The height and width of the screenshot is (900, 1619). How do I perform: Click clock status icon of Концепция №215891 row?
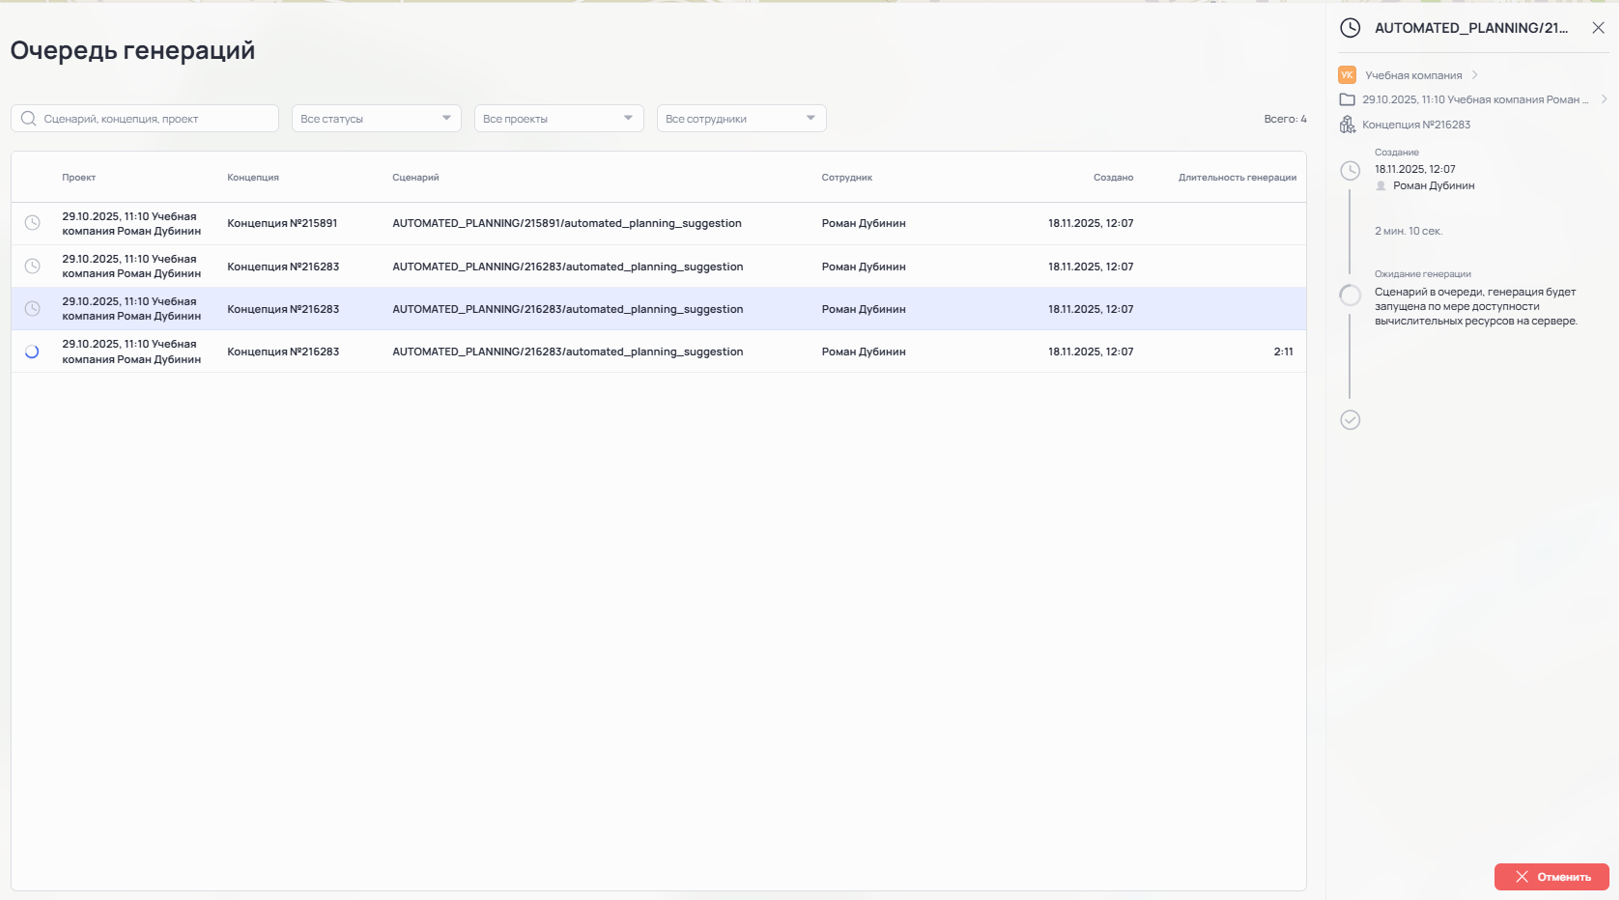click(33, 223)
